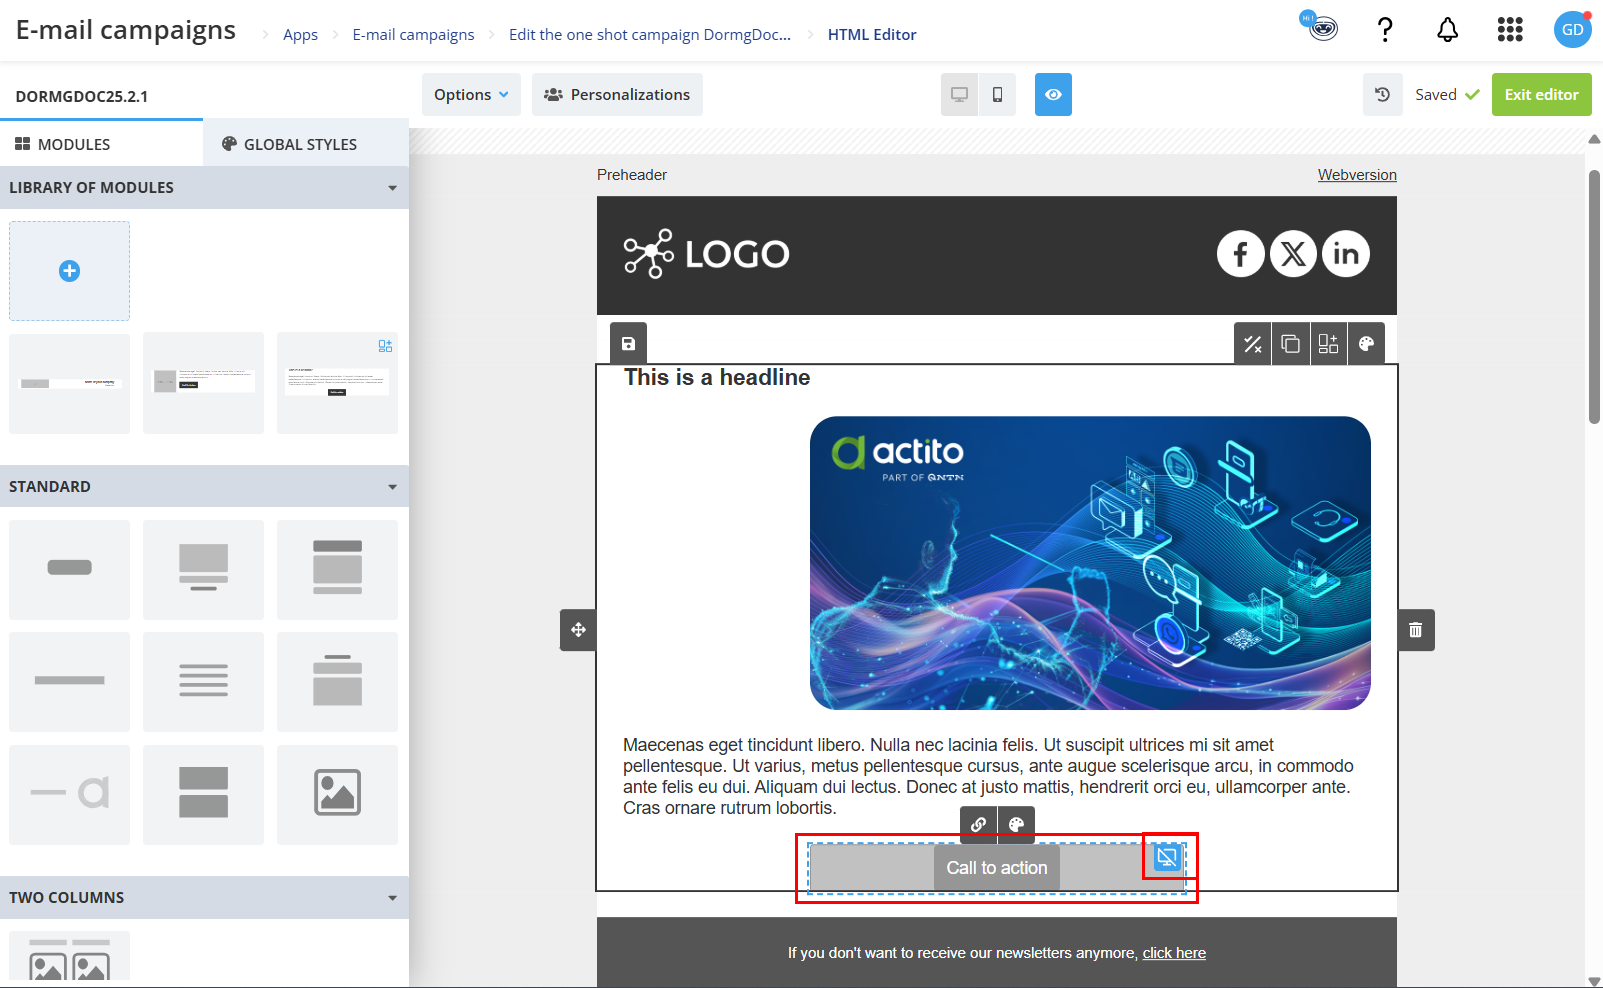Open the Options dropdown

coord(471,95)
